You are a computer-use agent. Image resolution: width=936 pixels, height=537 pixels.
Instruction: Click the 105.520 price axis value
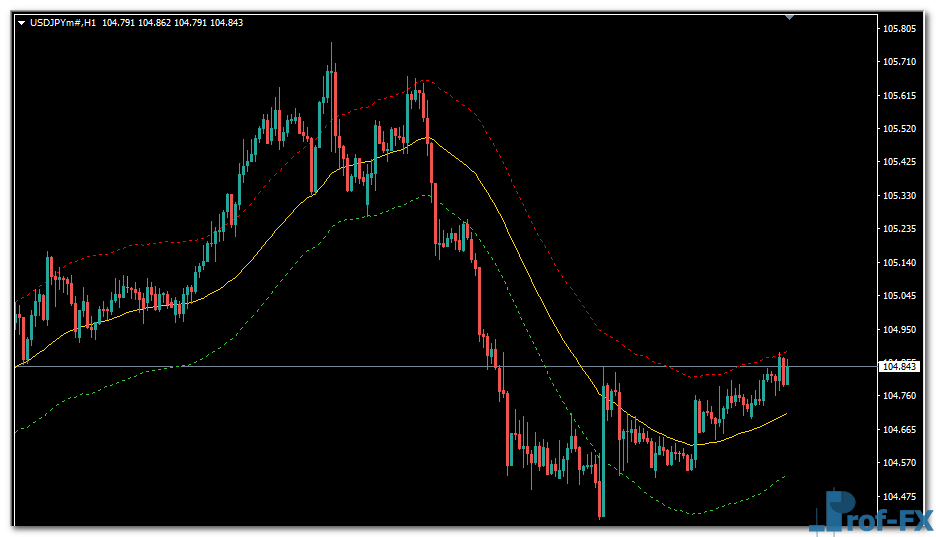900,129
